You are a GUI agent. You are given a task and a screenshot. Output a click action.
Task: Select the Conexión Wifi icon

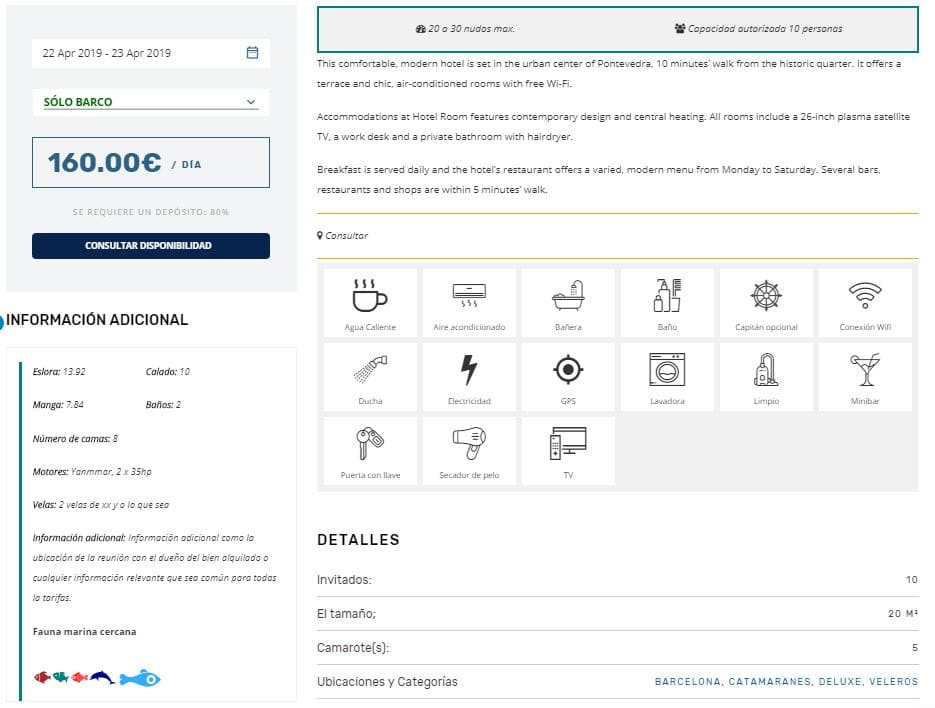(865, 296)
